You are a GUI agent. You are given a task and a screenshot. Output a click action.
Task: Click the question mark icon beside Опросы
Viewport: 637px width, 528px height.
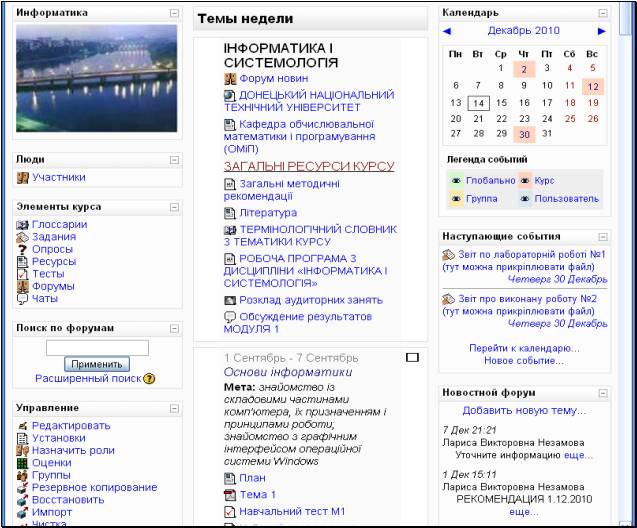[x=23, y=249]
